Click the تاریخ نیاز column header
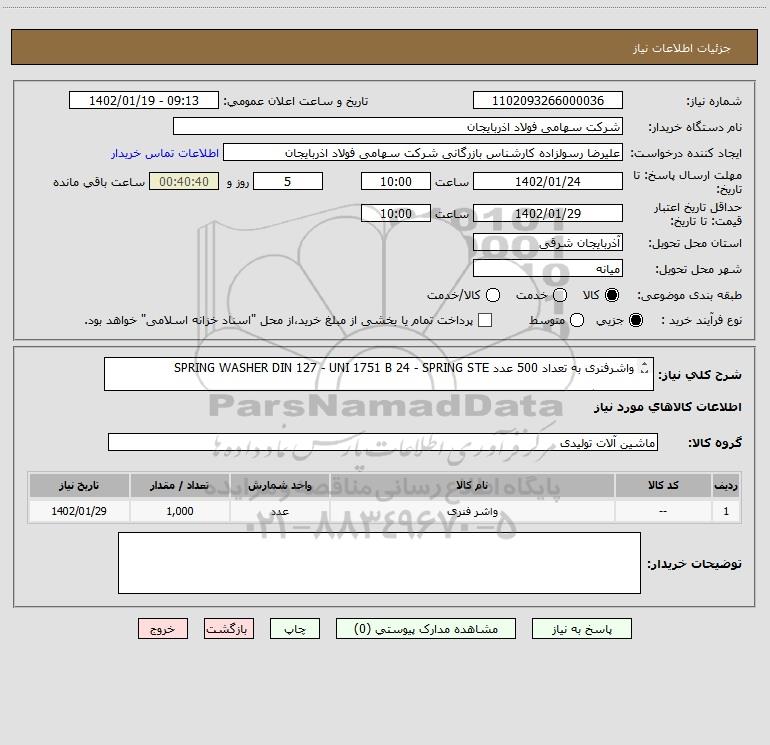The width and height of the screenshot is (770, 745). 79,485
